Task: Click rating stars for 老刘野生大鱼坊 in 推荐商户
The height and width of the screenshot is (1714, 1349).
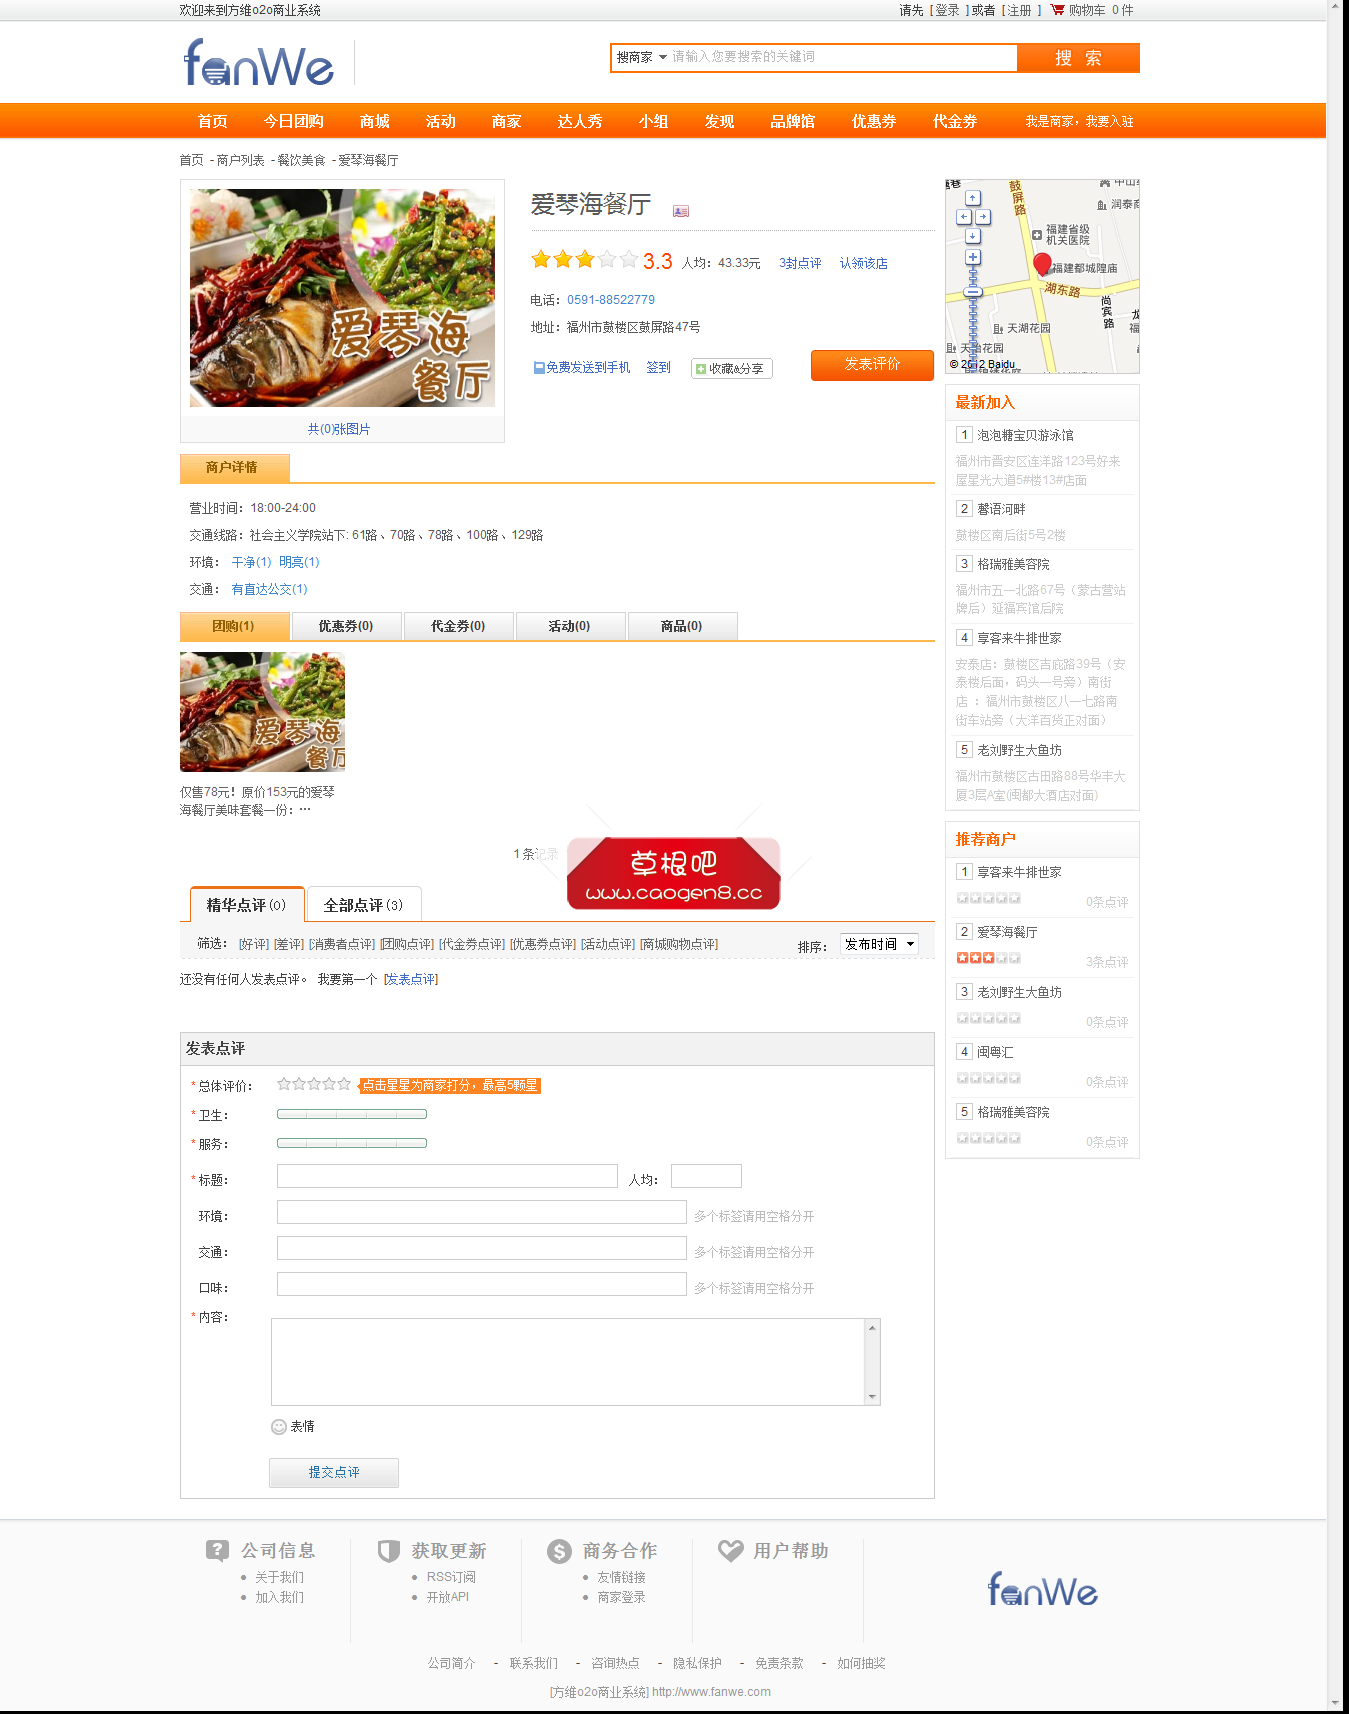Action: [988, 1018]
